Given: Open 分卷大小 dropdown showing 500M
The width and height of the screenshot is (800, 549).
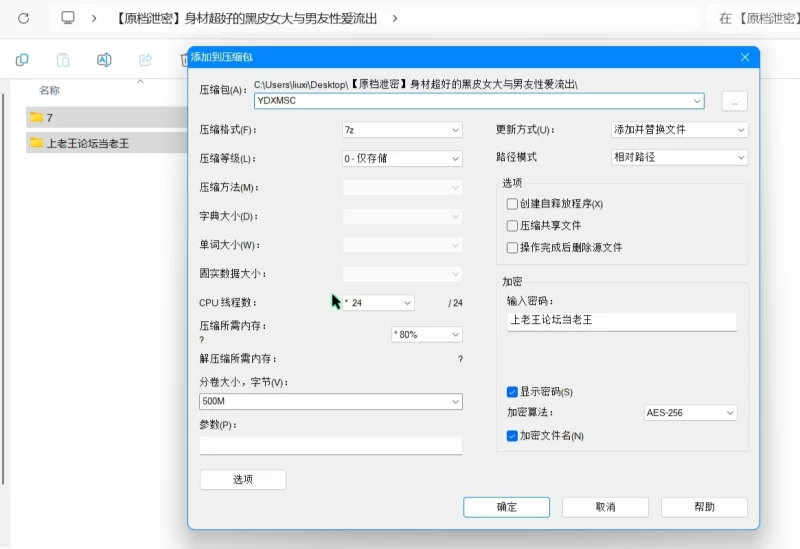Looking at the screenshot, I should click(331, 402).
